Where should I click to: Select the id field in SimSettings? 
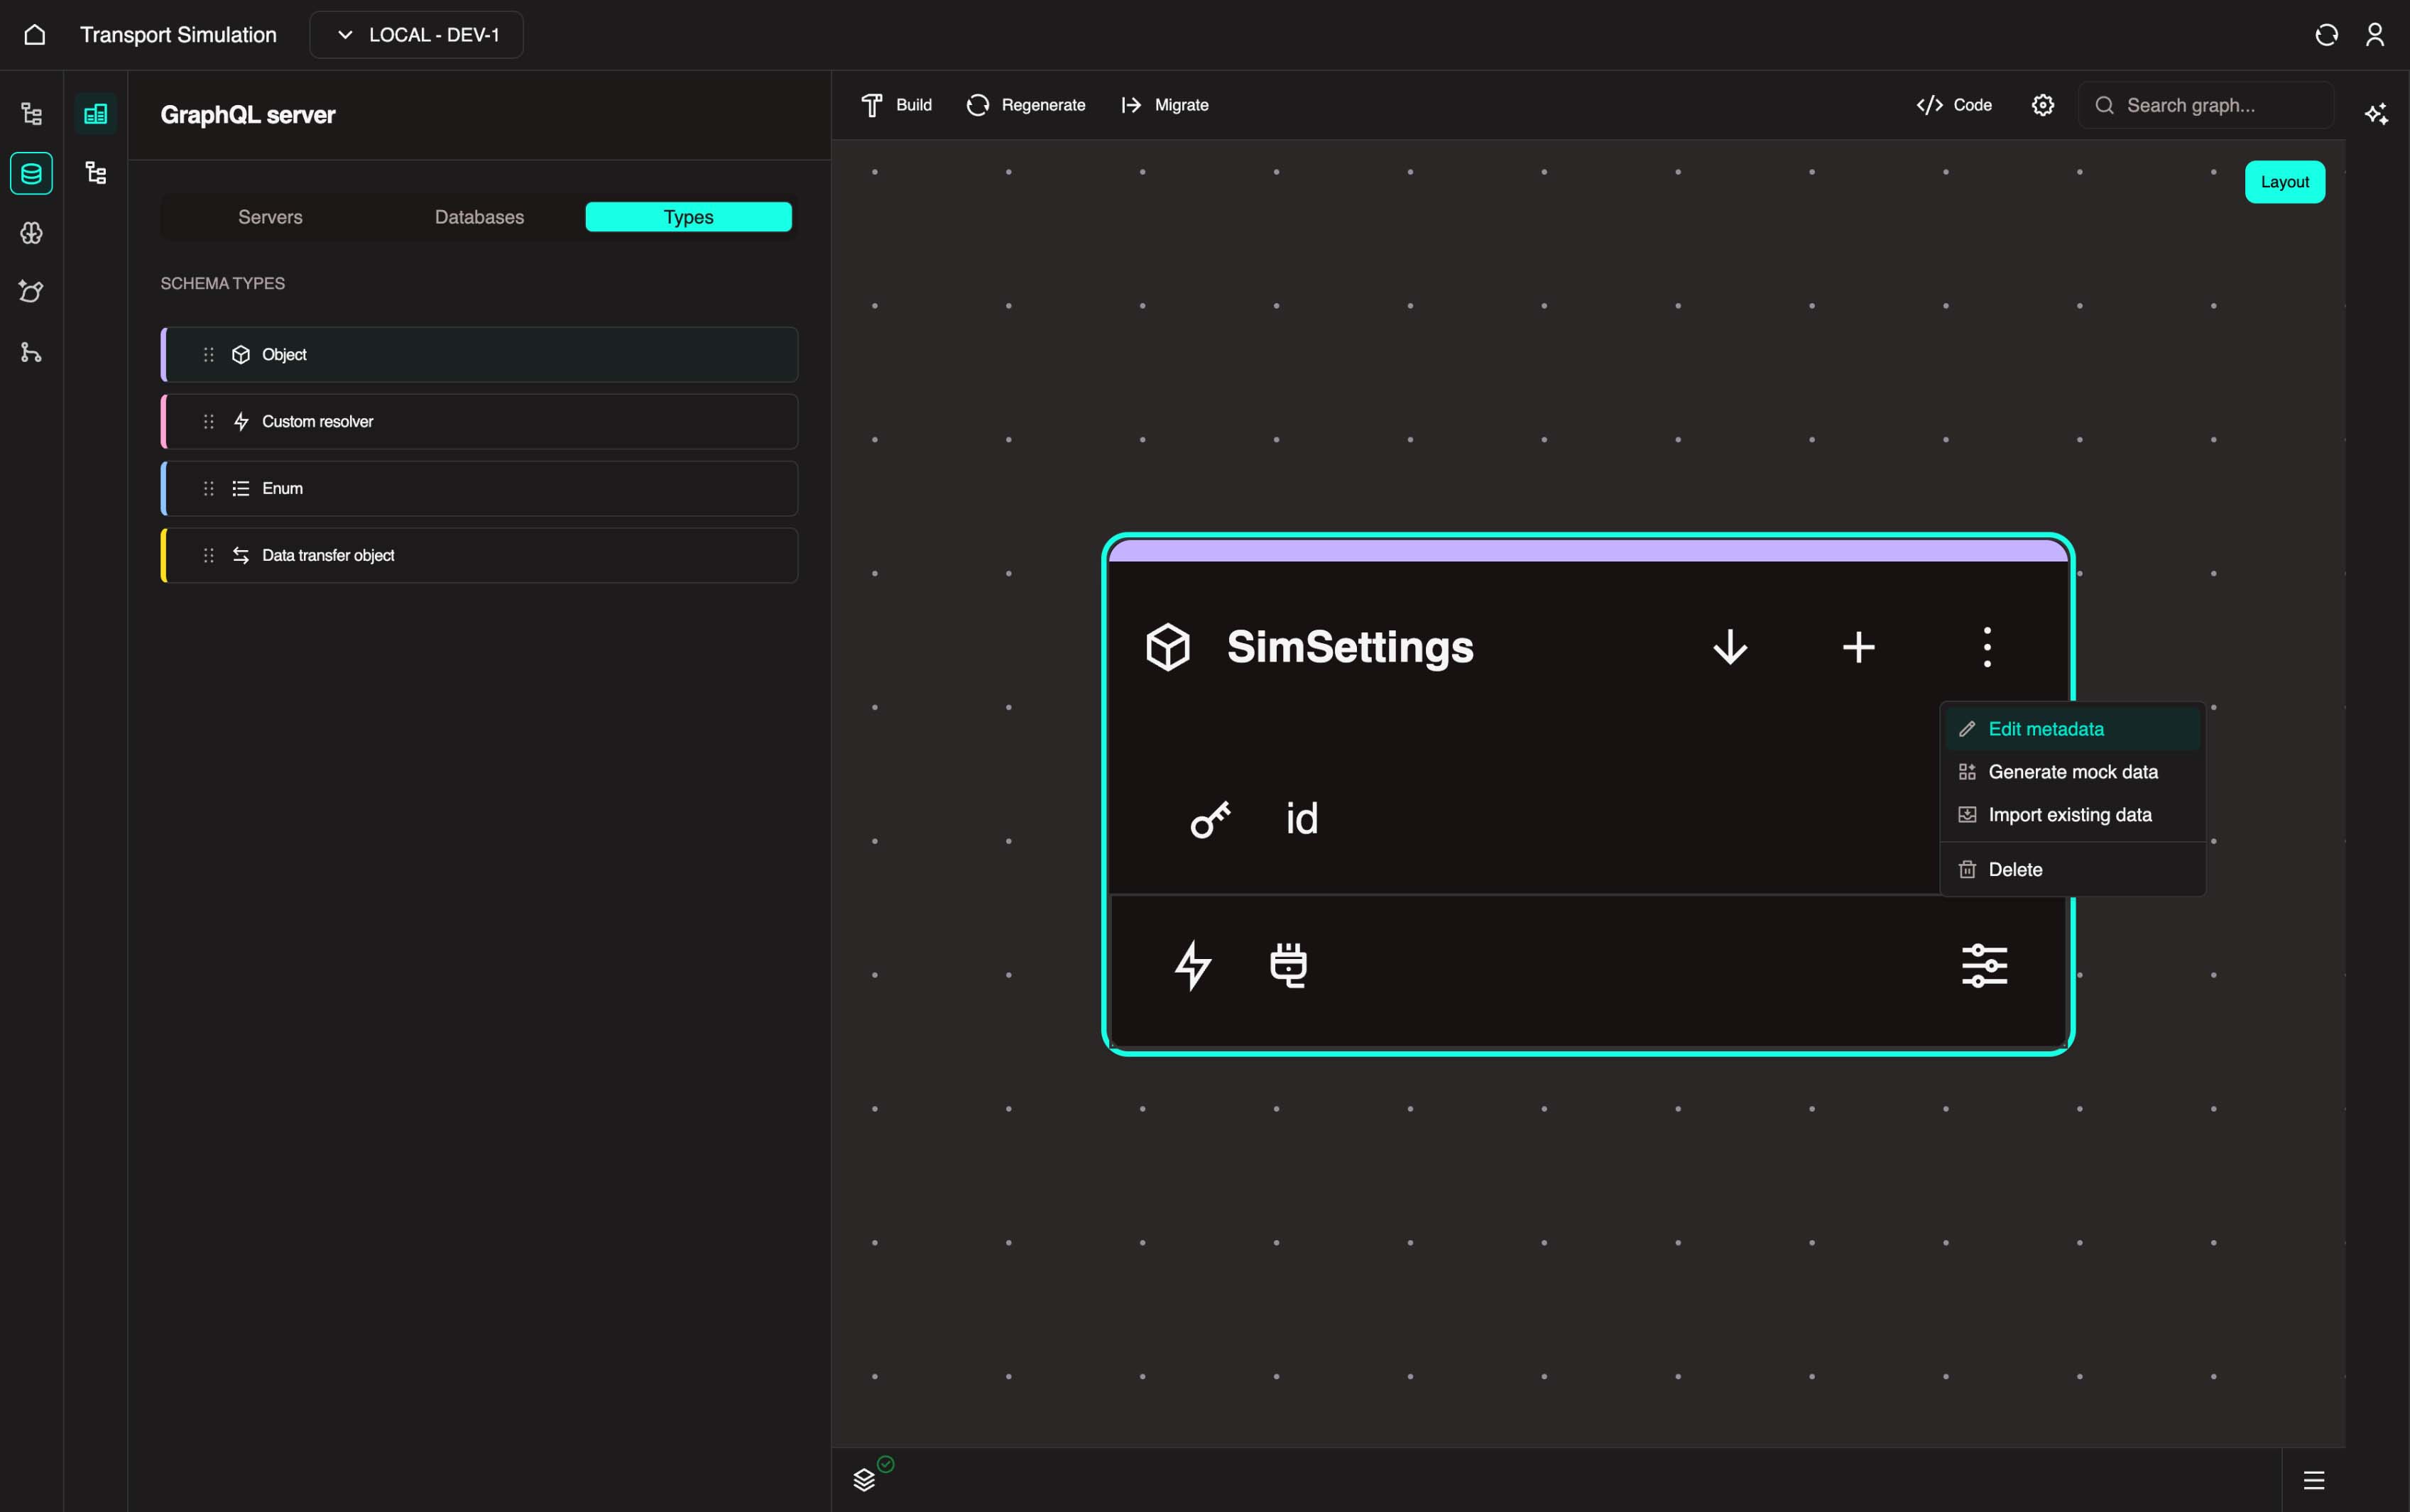[1302, 819]
